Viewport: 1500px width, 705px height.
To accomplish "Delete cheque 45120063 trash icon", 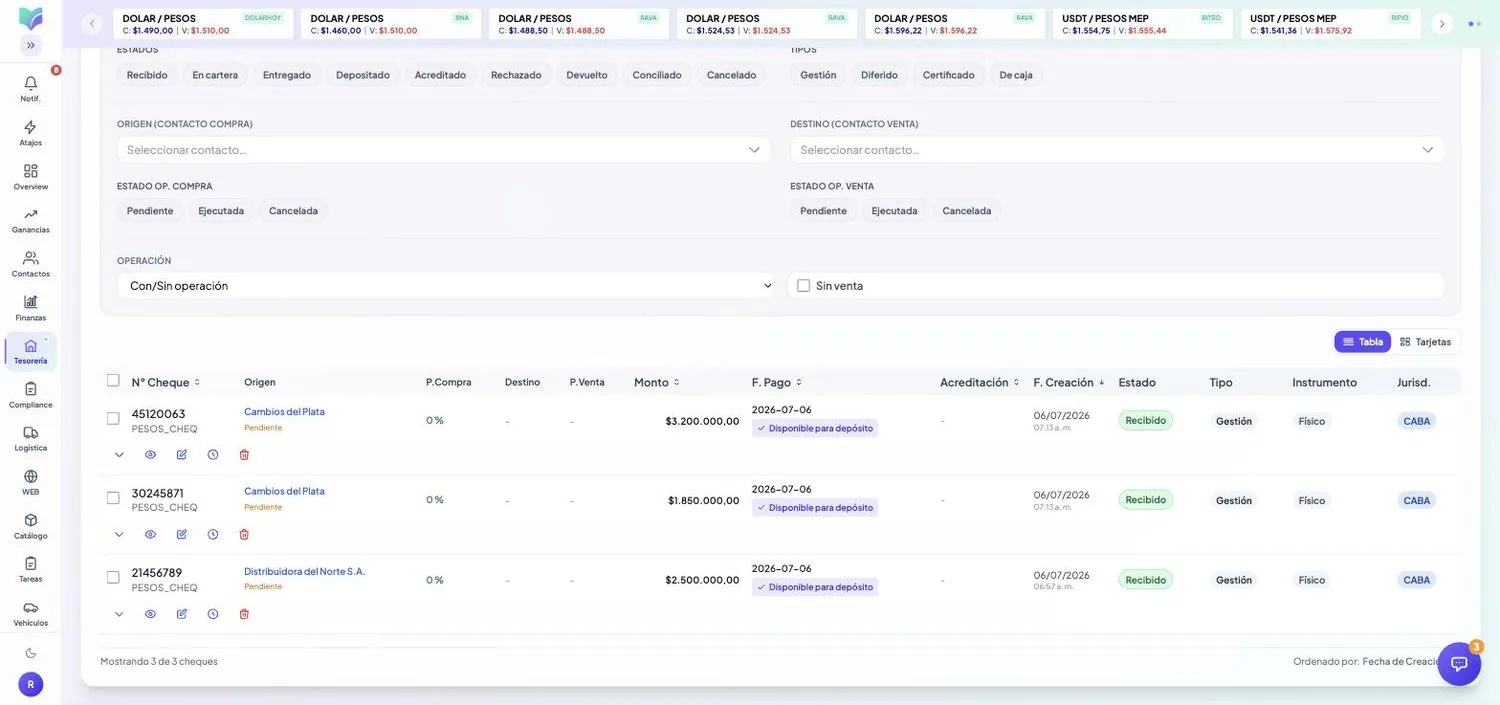I will [244, 455].
